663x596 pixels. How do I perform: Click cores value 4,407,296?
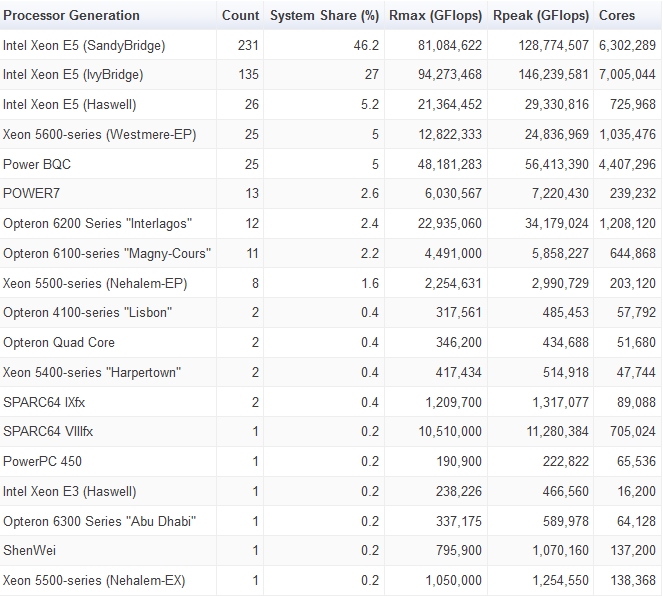(x=627, y=164)
